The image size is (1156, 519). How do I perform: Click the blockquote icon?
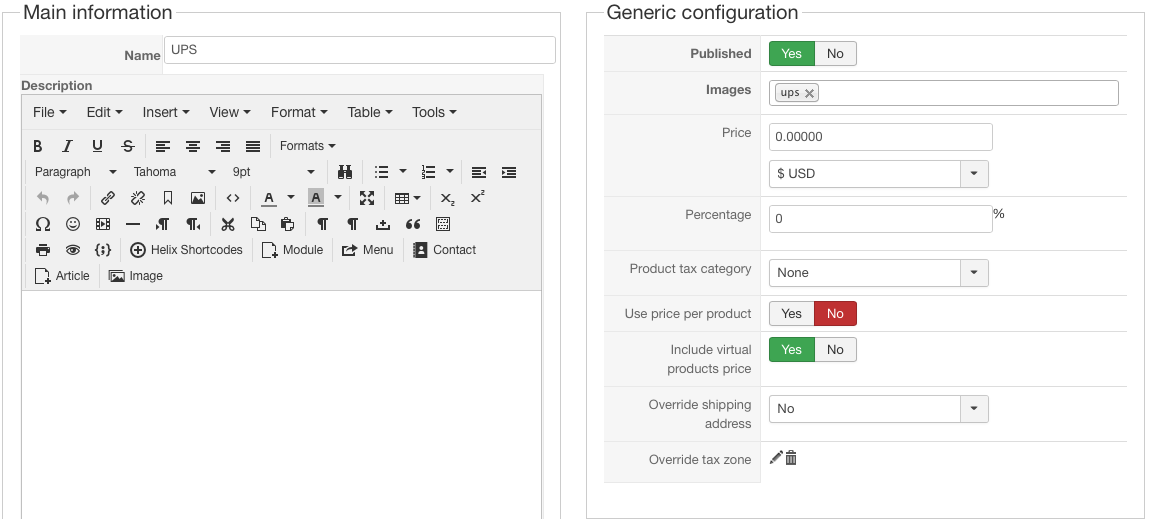pyautogui.click(x=413, y=224)
